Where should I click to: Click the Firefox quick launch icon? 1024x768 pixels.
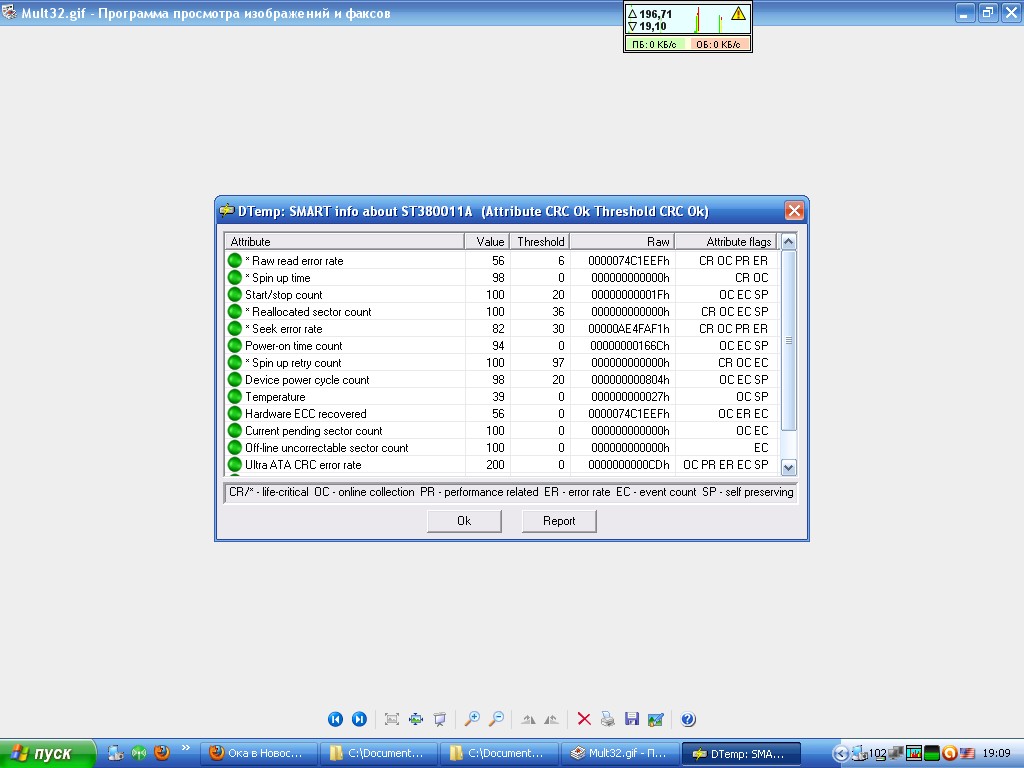pos(161,753)
